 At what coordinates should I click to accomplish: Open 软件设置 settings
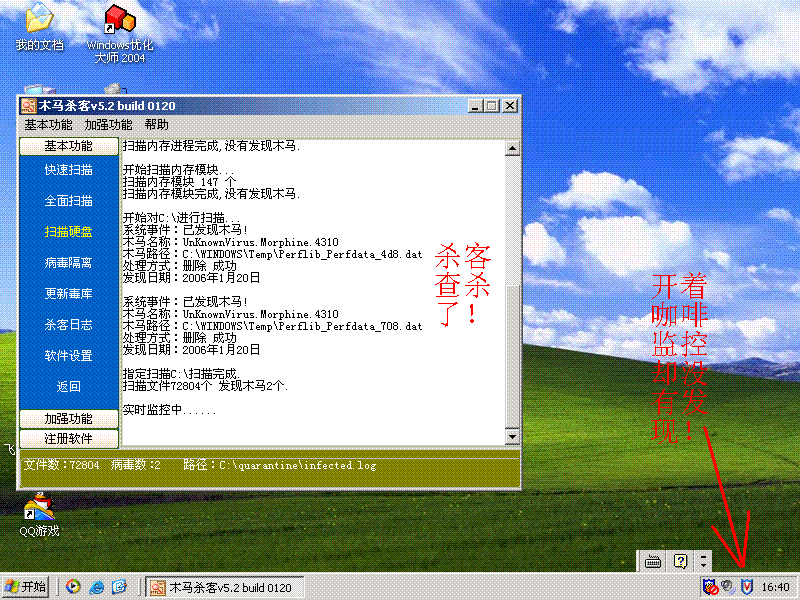(x=68, y=356)
